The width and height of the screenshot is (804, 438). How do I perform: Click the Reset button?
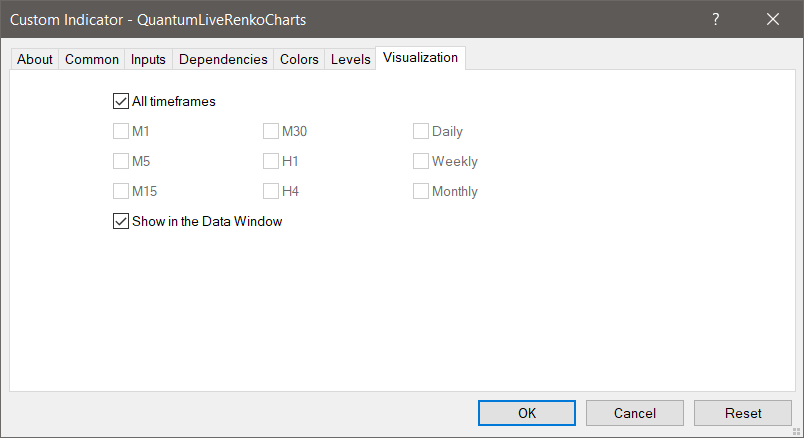click(x=743, y=413)
